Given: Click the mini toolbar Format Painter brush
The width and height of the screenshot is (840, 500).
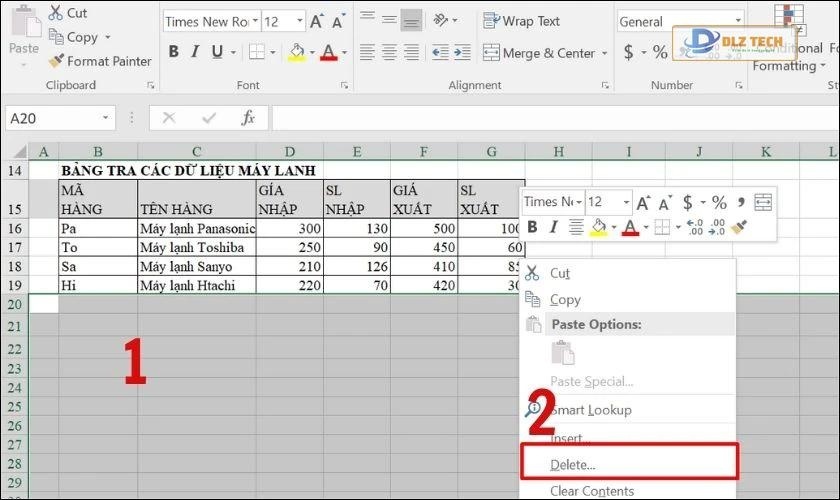Looking at the screenshot, I should 740,227.
